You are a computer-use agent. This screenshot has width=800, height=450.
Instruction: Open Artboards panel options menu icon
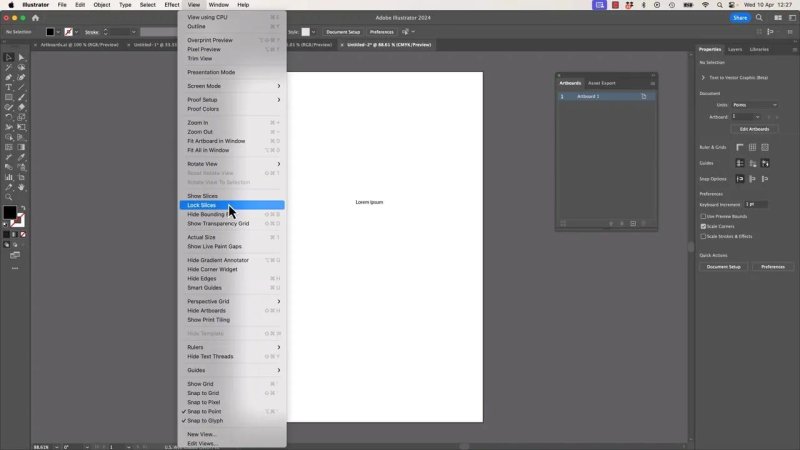tap(653, 83)
